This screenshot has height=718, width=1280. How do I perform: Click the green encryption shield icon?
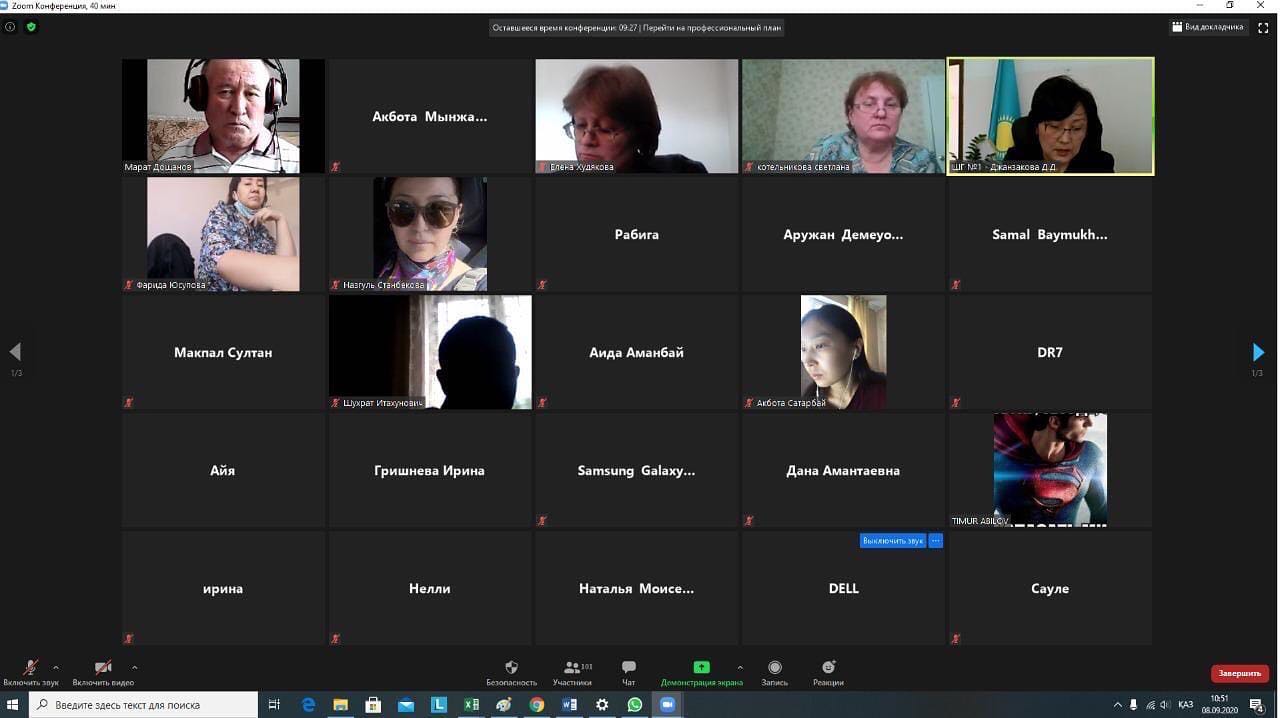31,27
